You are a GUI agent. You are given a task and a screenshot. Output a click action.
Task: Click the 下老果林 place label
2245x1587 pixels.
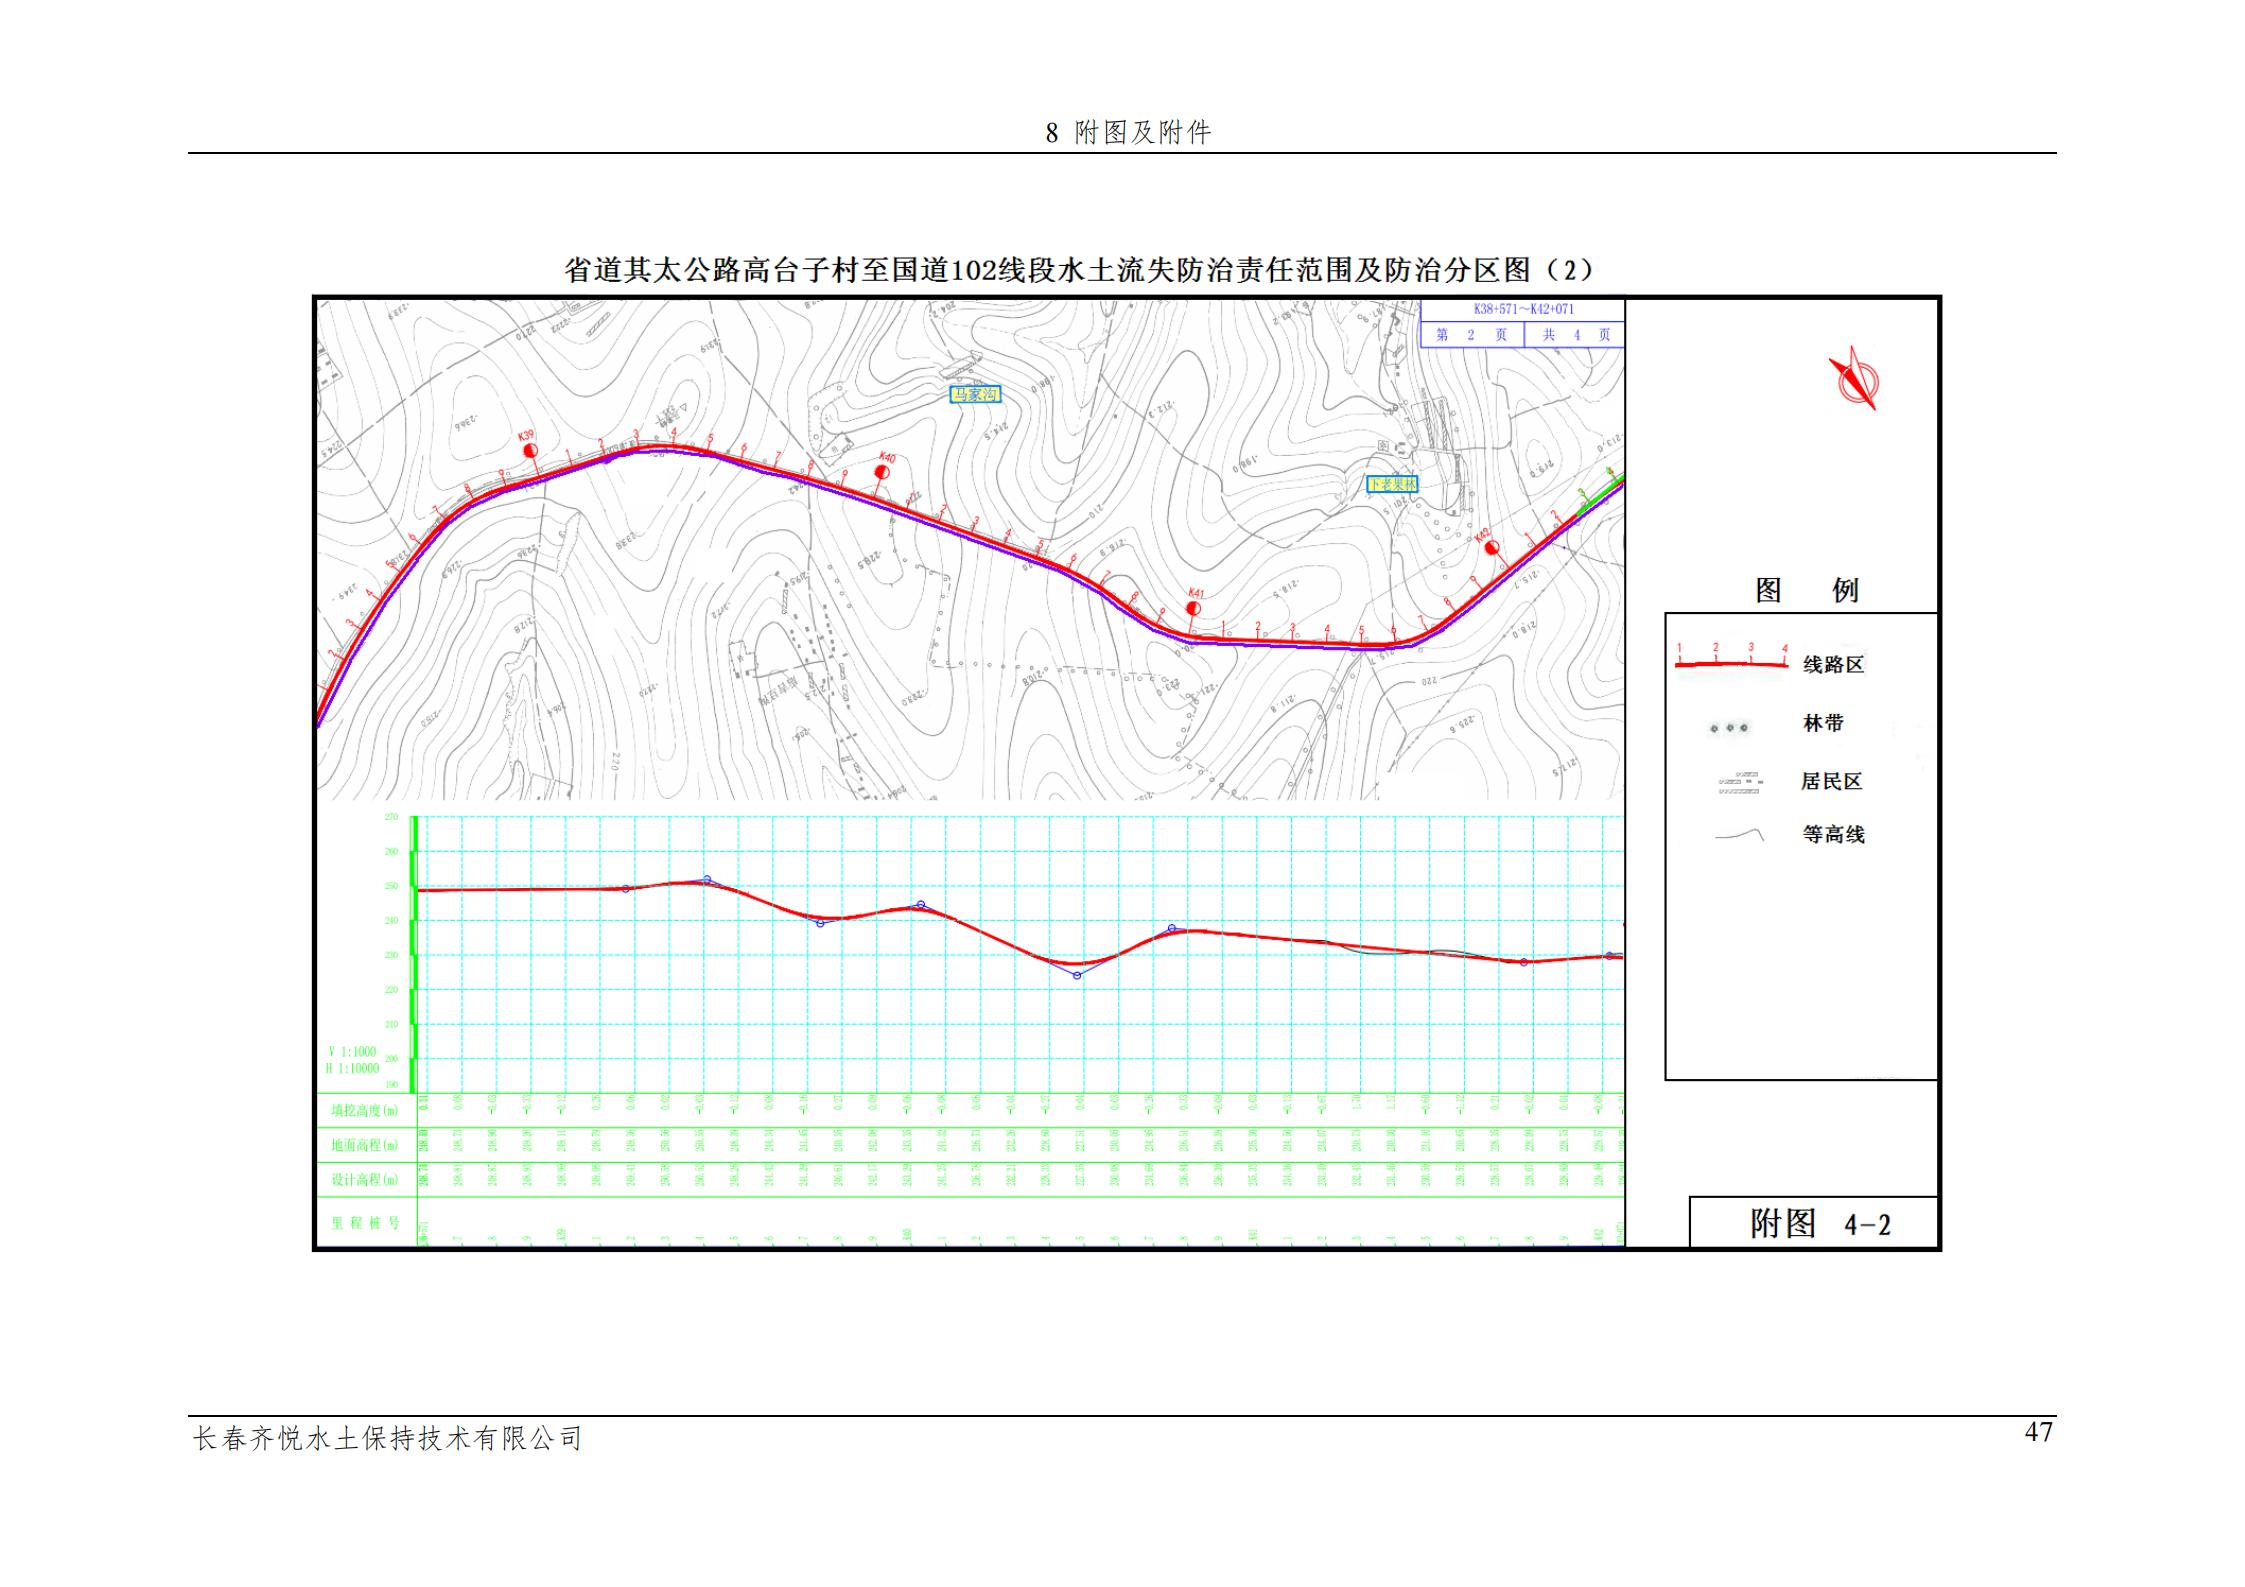click(x=1393, y=484)
